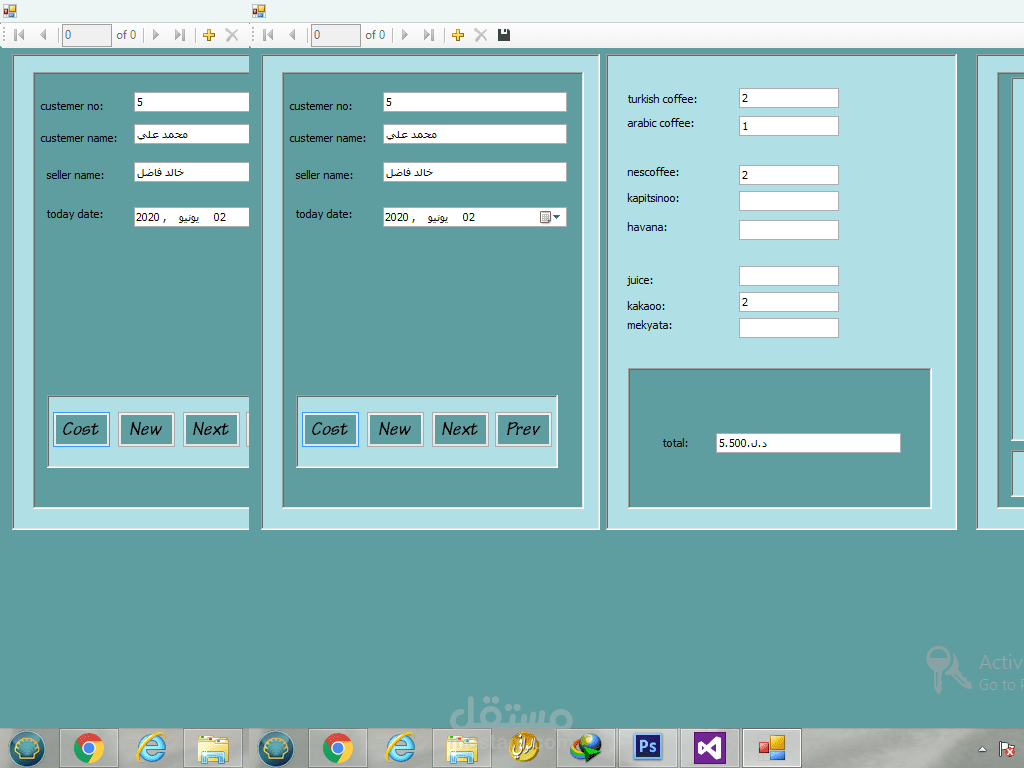Click the empty kapitsinoo field

point(788,201)
